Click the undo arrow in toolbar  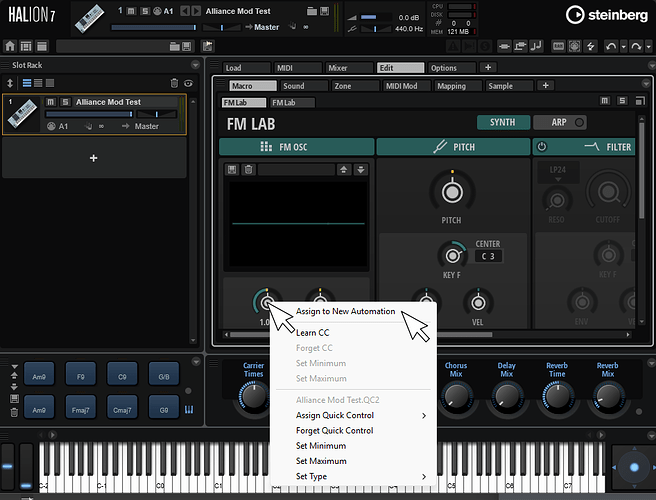611,46
